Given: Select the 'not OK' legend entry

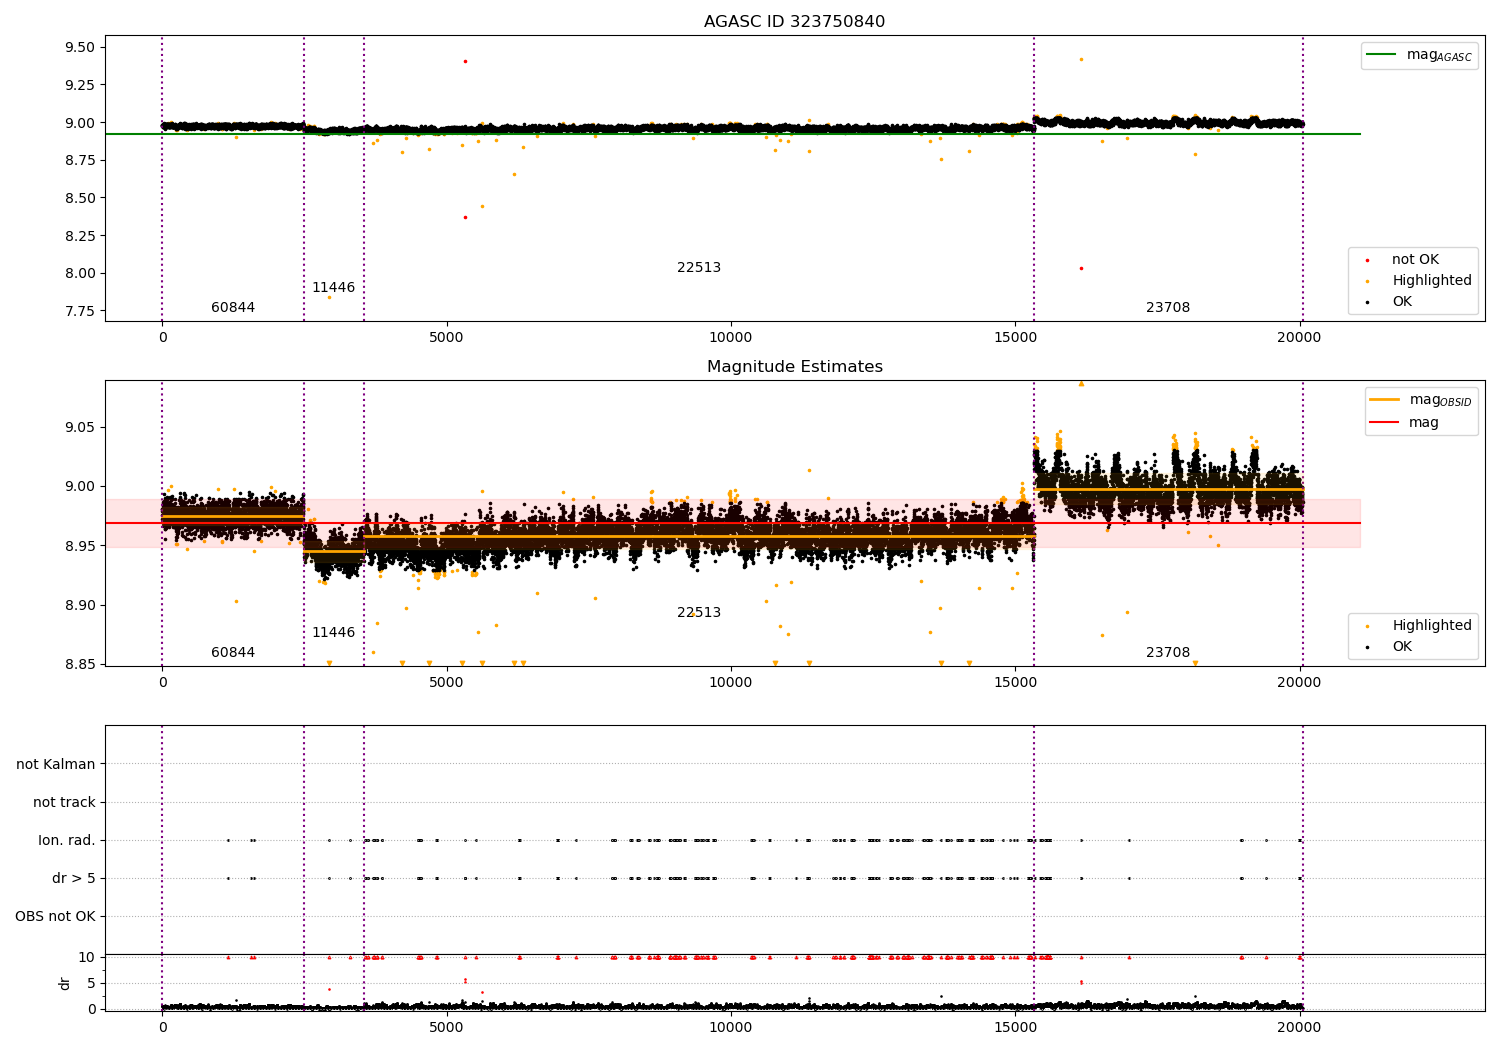Looking at the screenshot, I should (x=1415, y=260).
